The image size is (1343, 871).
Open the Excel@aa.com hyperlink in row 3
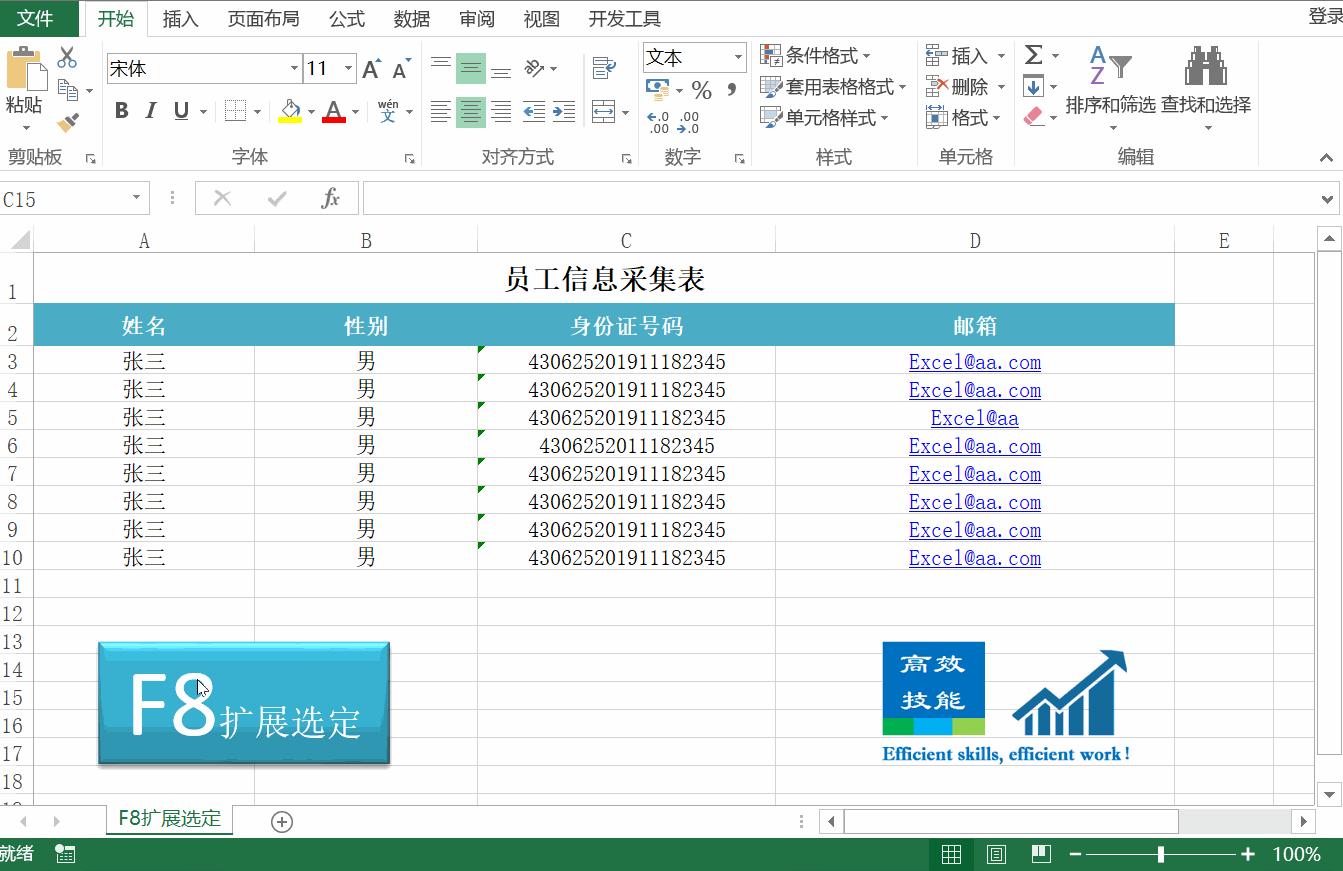pyautogui.click(x=974, y=362)
